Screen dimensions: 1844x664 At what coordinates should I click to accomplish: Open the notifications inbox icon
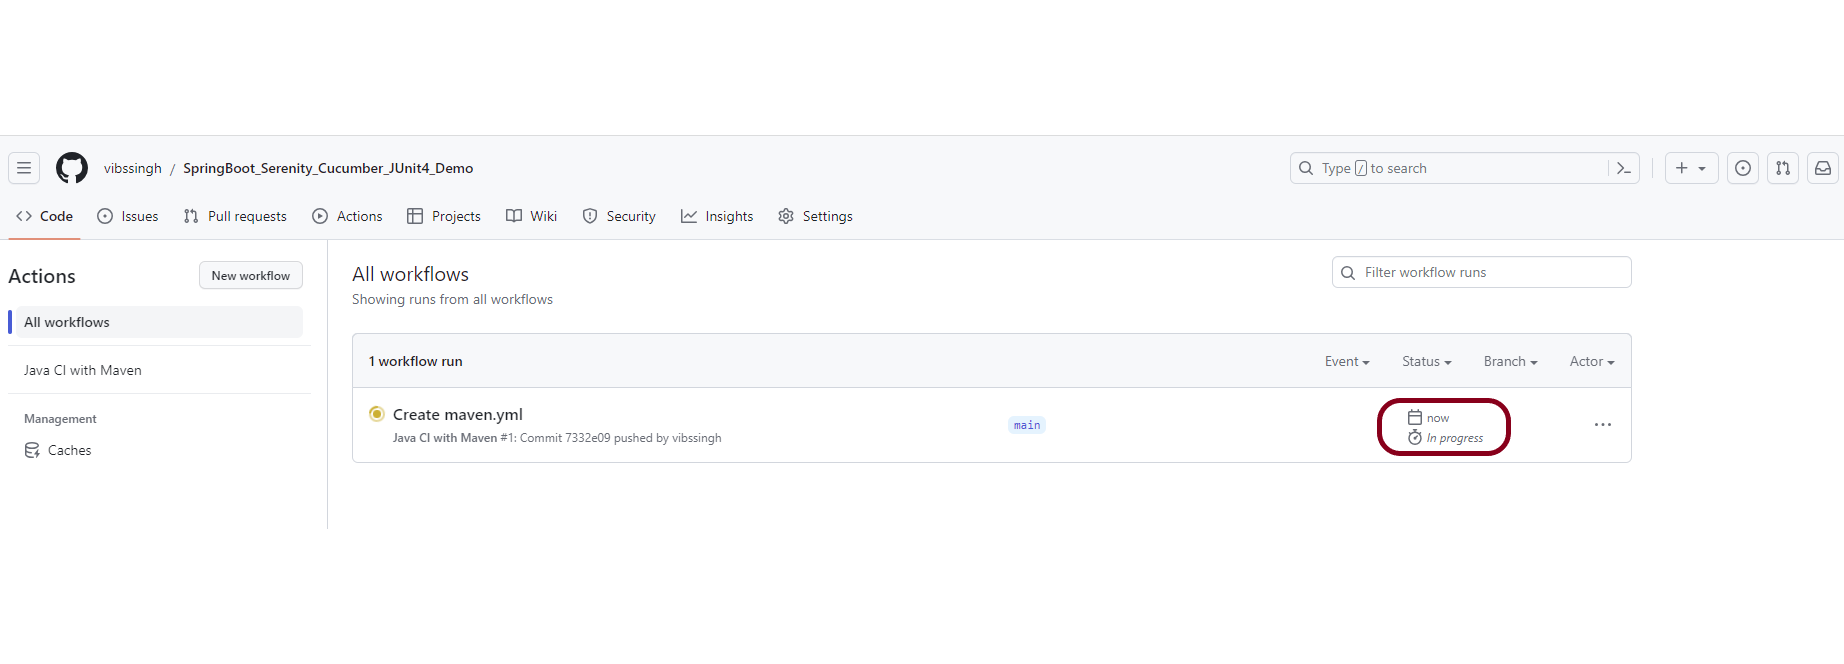(1823, 168)
